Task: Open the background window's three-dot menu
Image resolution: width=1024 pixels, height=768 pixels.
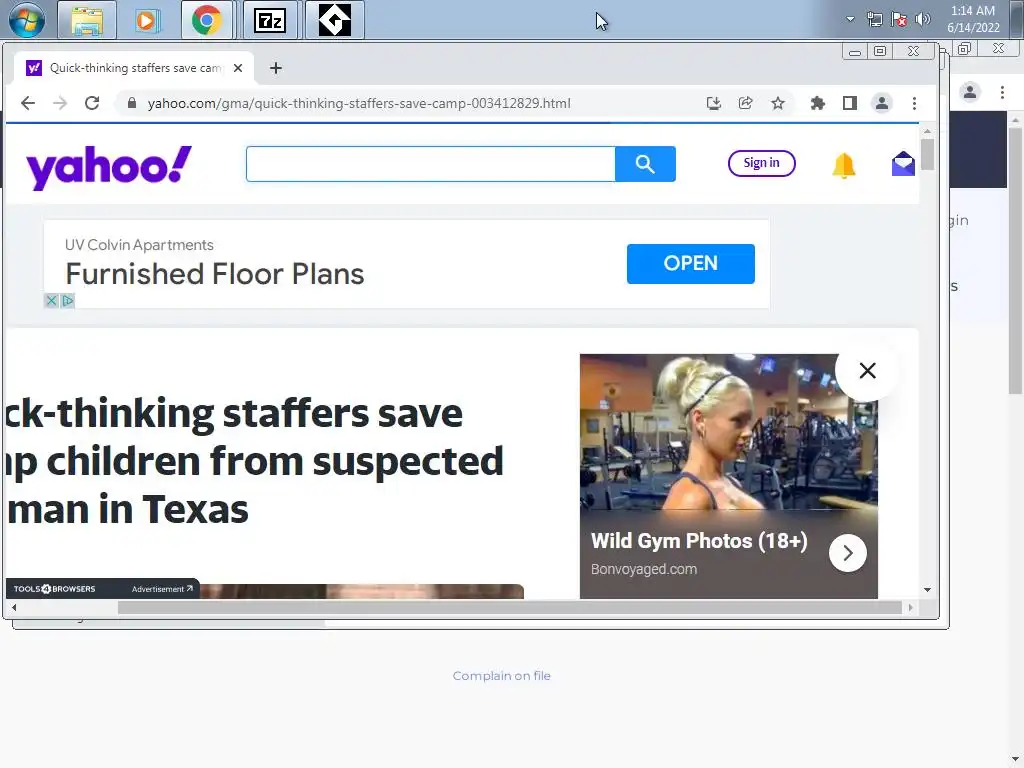Action: pyautogui.click(x=1002, y=92)
